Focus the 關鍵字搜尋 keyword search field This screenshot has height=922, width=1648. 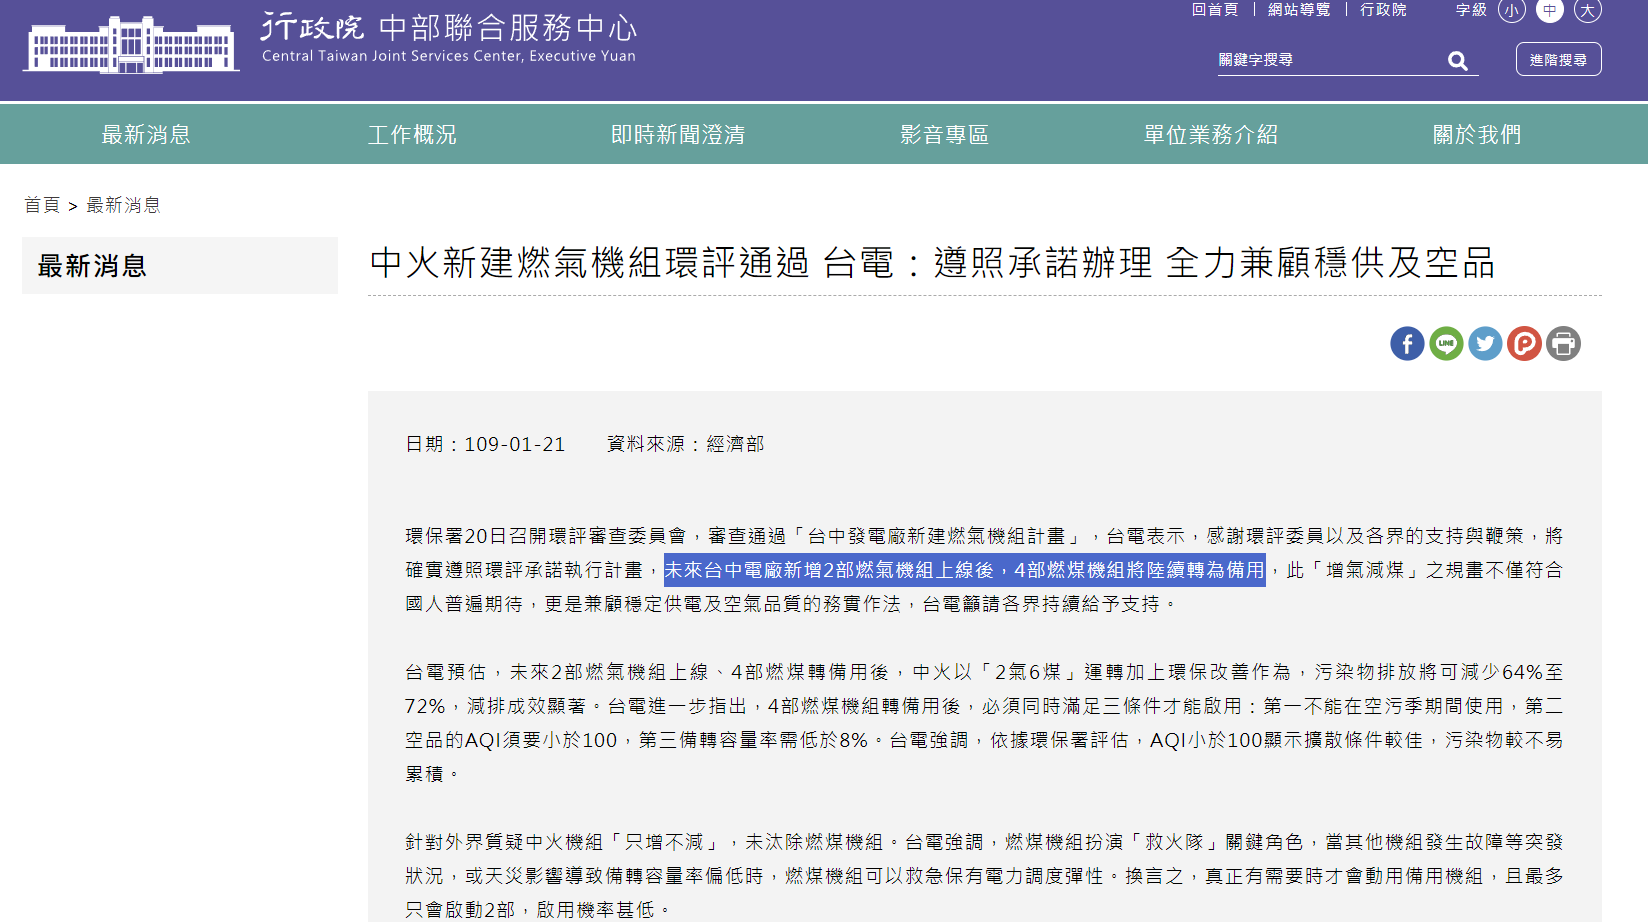pyautogui.click(x=1325, y=60)
